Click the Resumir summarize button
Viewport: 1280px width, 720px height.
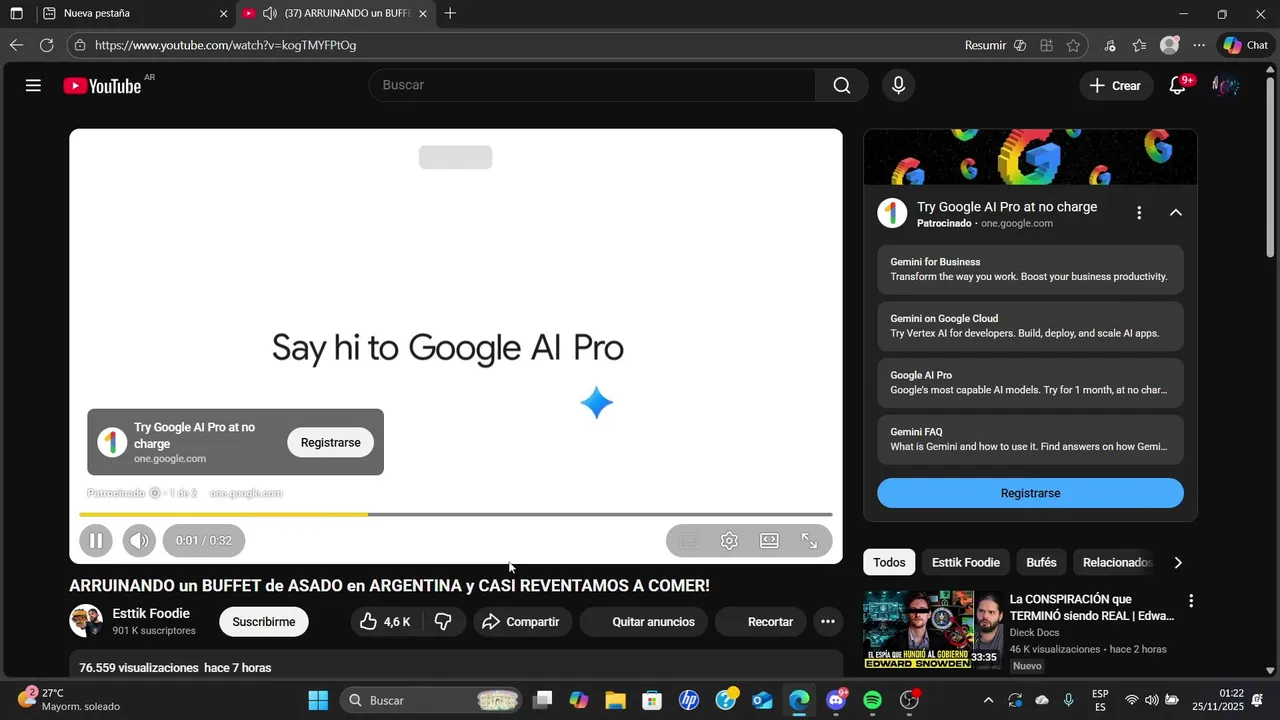tap(995, 45)
